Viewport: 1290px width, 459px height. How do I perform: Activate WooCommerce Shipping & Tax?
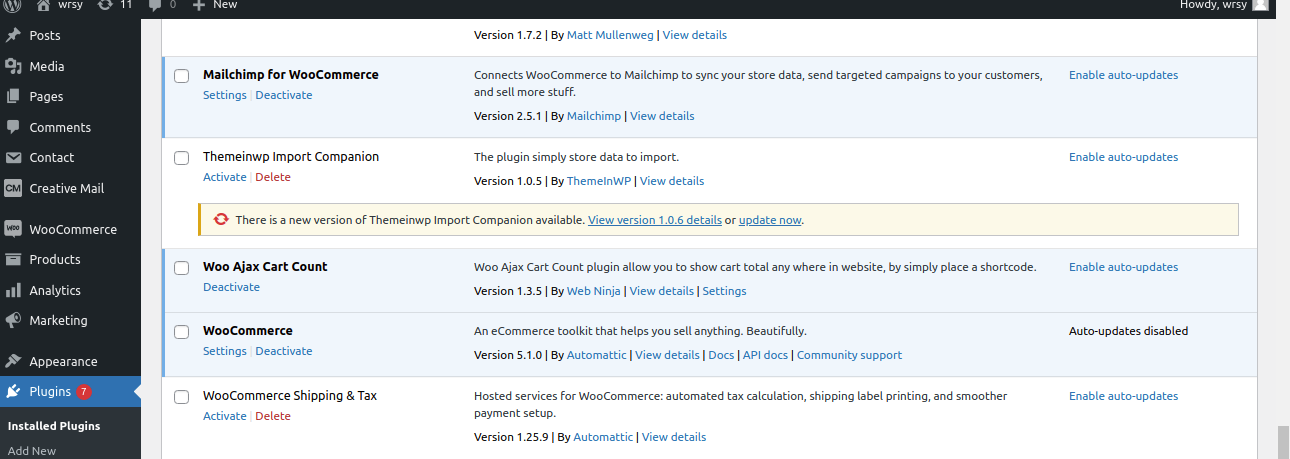224,416
